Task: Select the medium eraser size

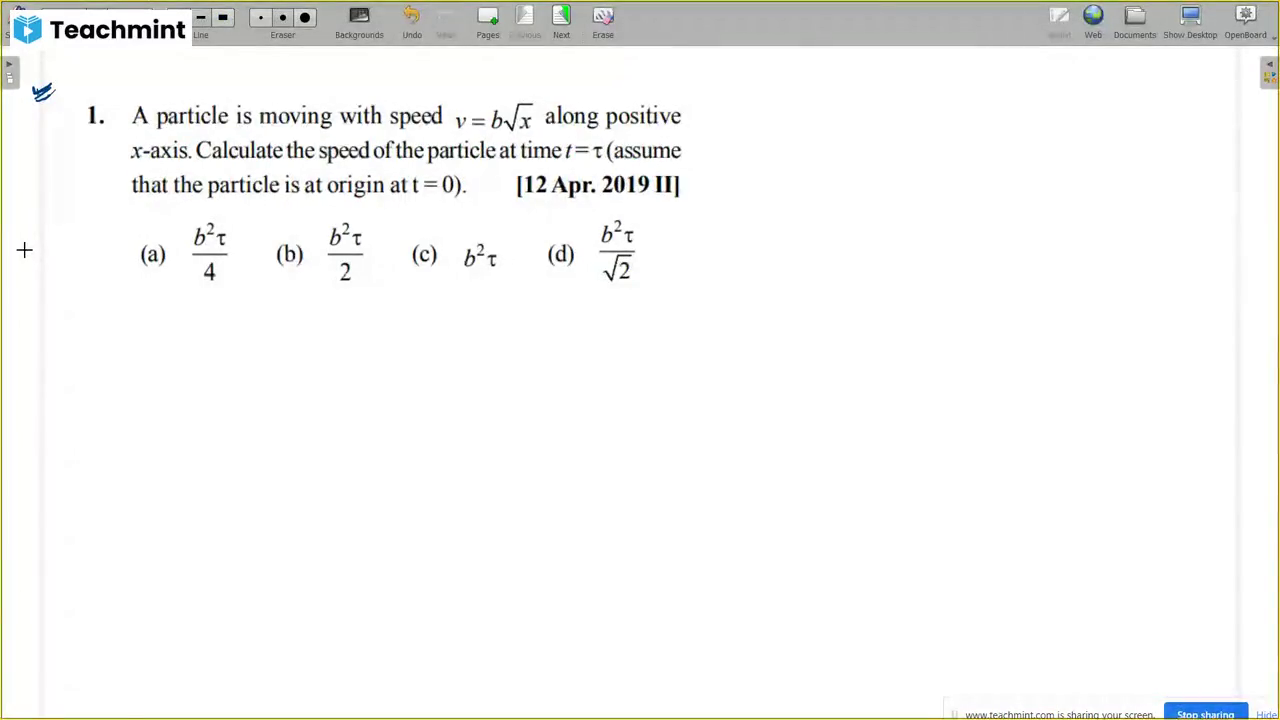Action: point(283,17)
